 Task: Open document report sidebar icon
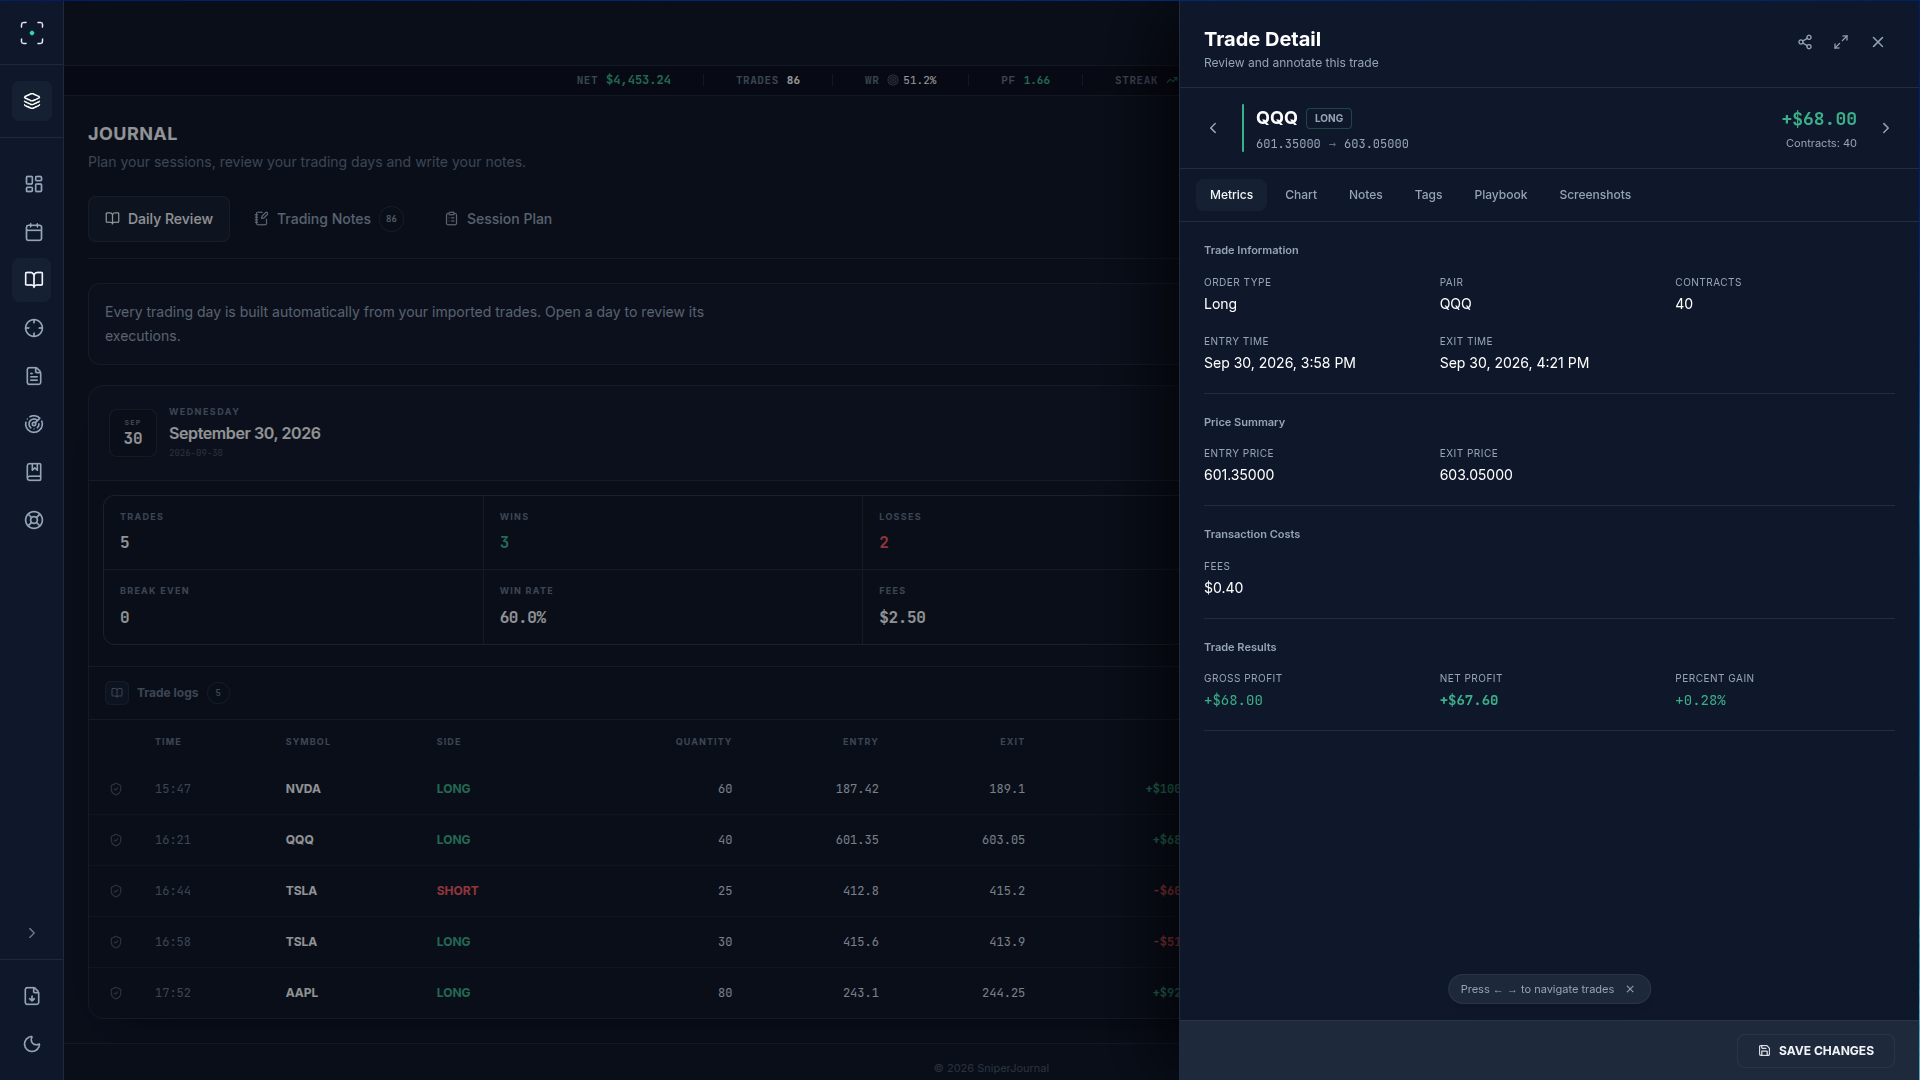(x=34, y=376)
